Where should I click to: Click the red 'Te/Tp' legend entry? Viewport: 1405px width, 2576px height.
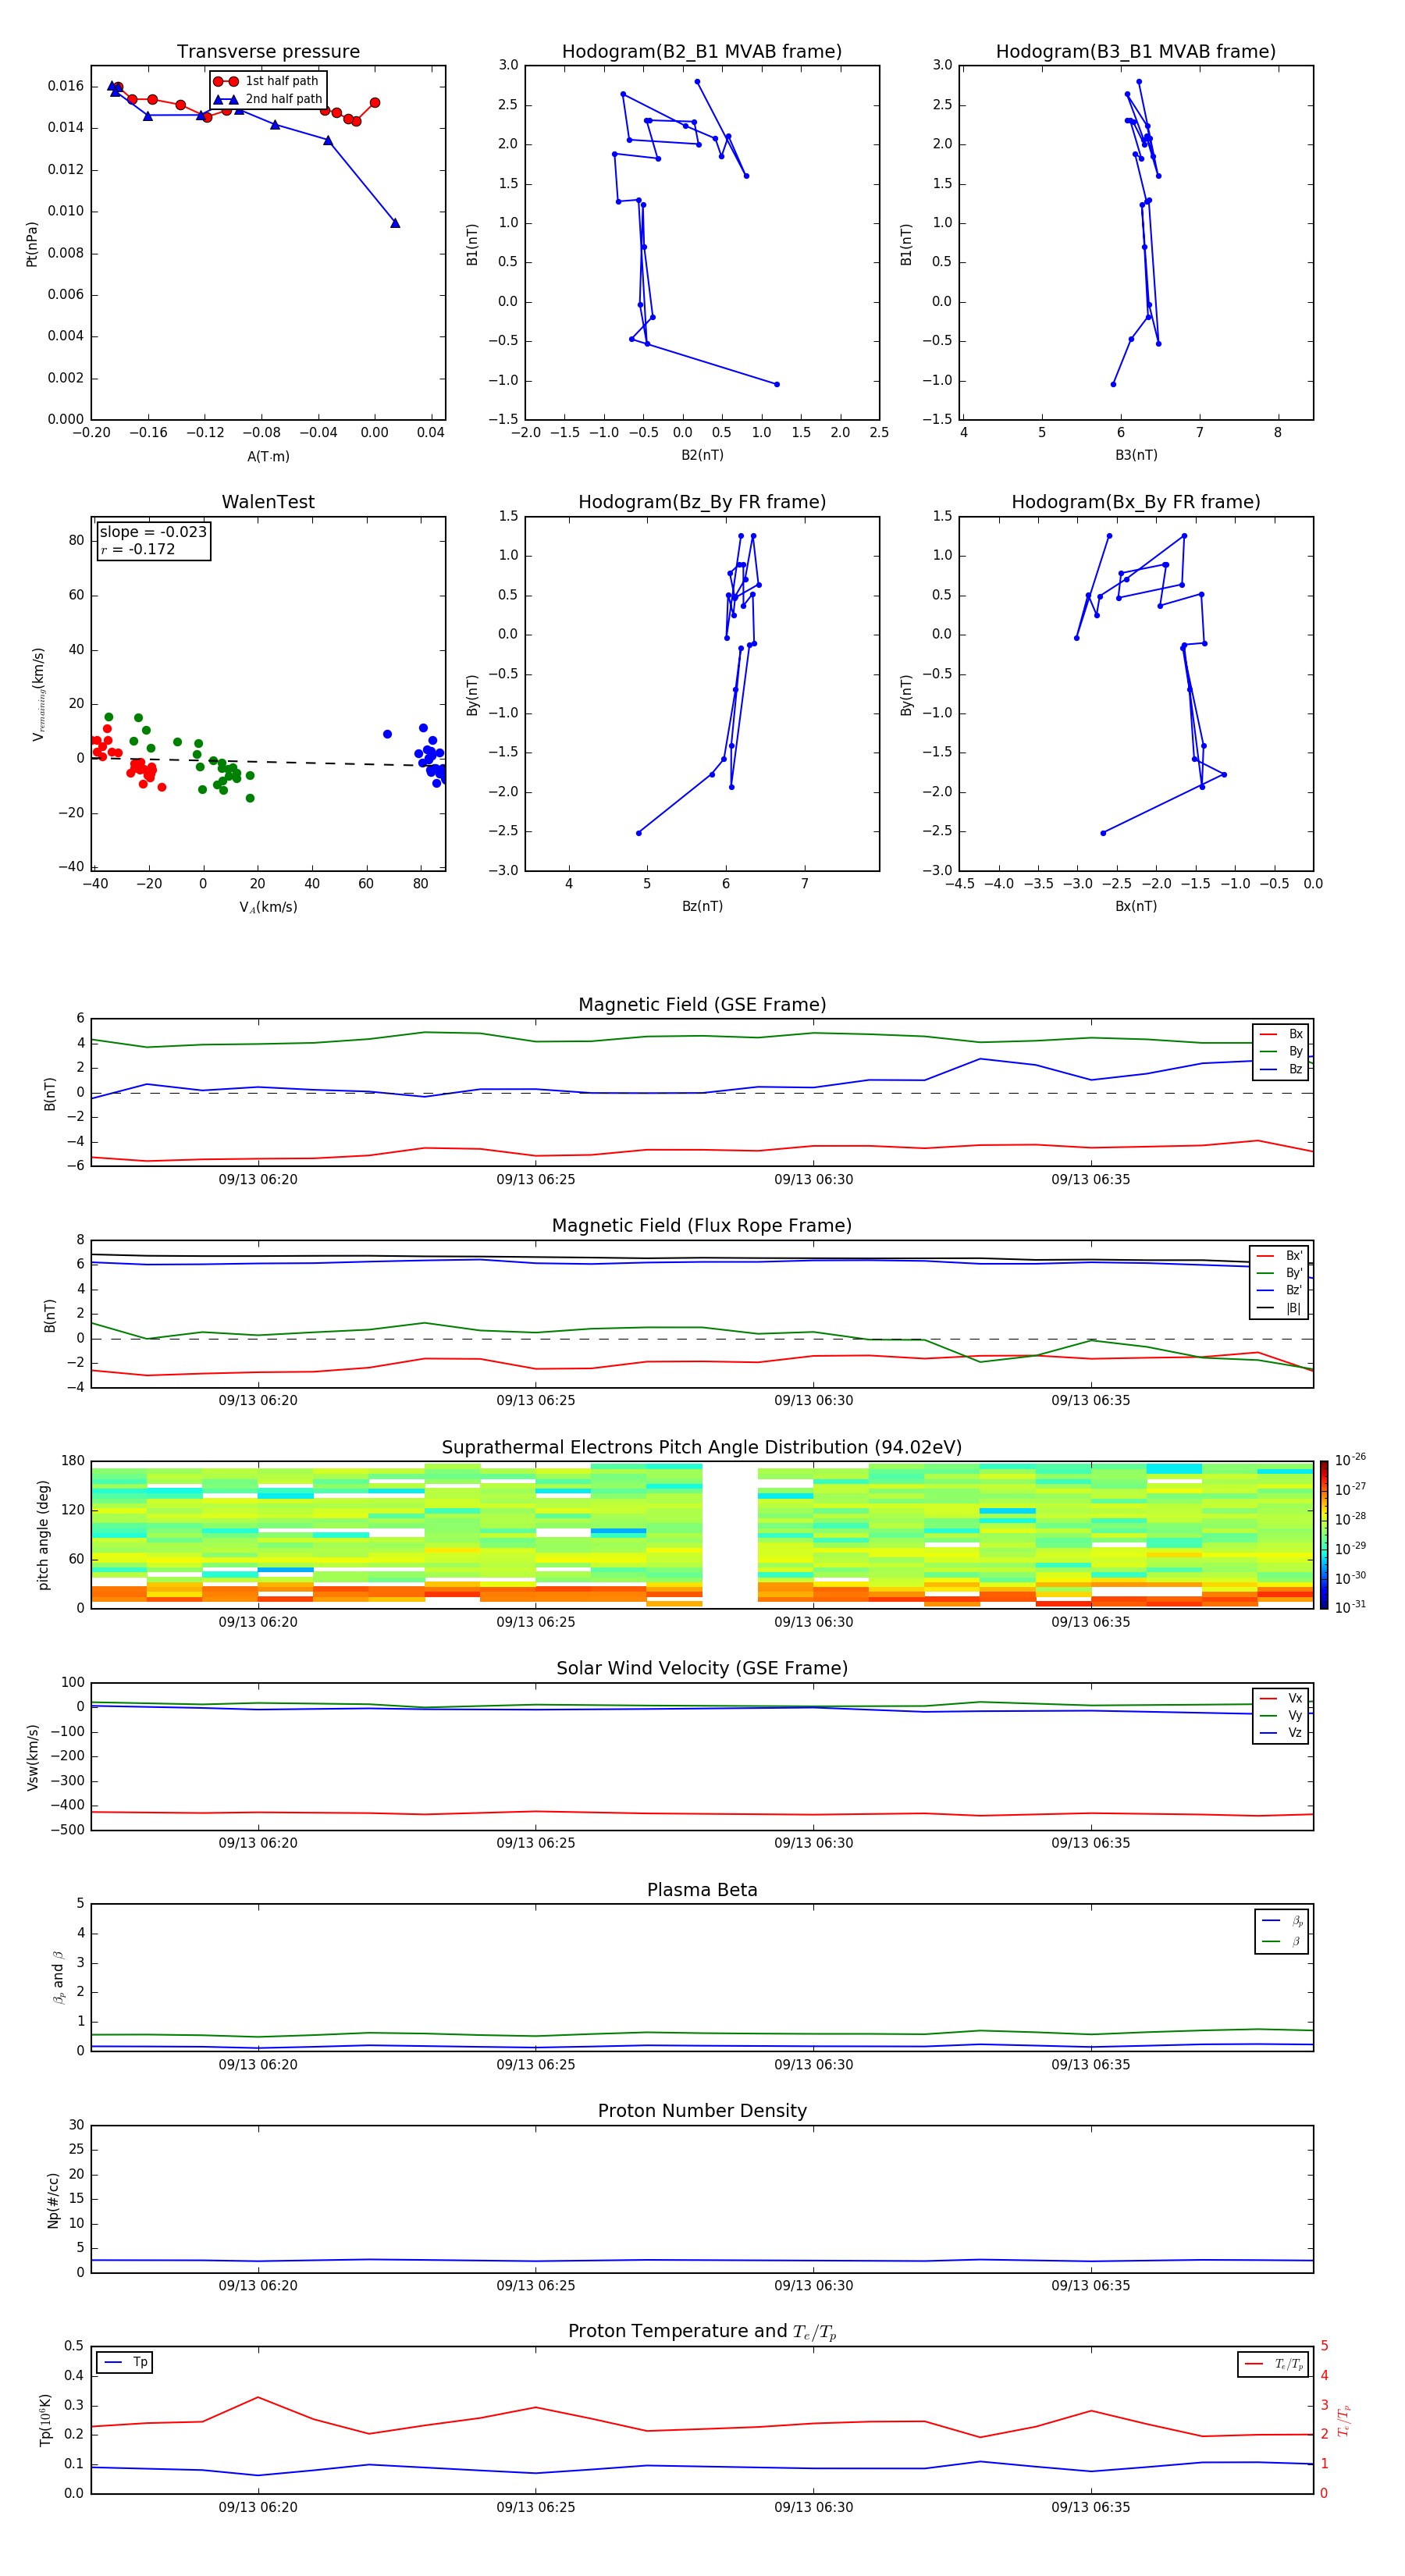[1274, 2364]
